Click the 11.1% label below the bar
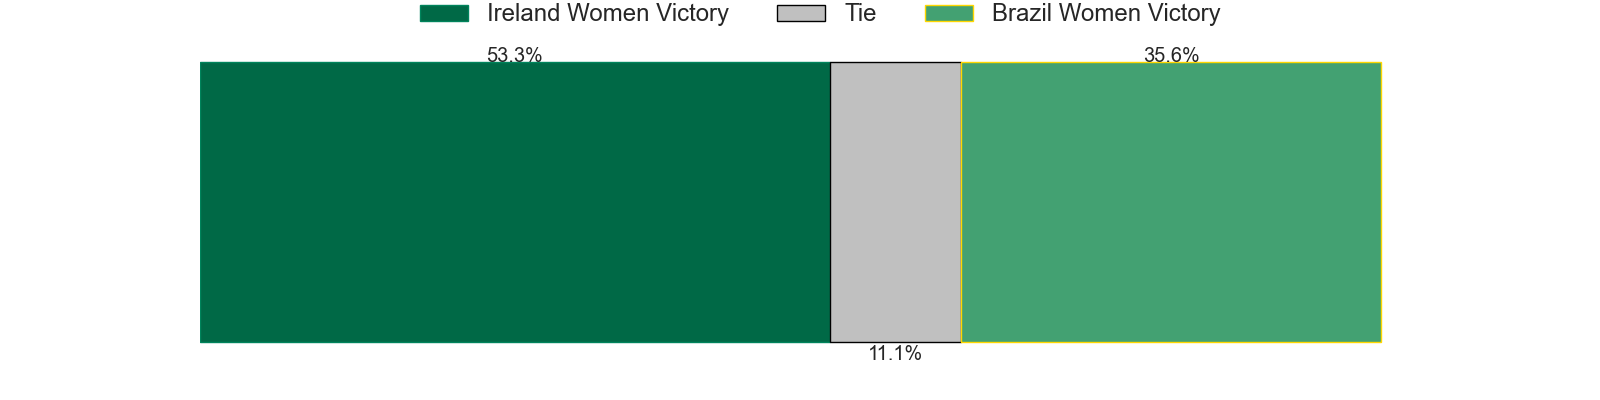1600x400 pixels. click(895, 353)
